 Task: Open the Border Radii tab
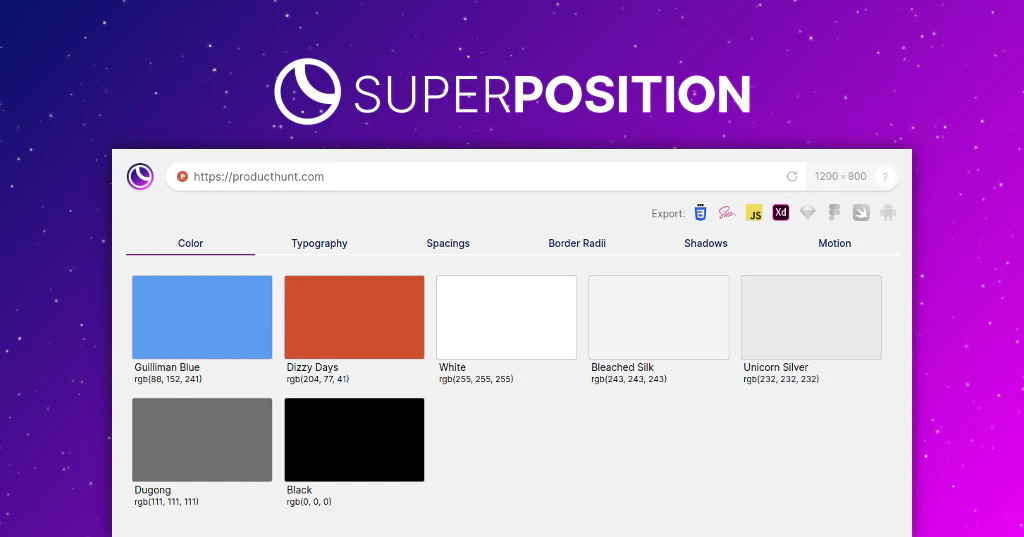pyautogui.click(x=577, y=243)
